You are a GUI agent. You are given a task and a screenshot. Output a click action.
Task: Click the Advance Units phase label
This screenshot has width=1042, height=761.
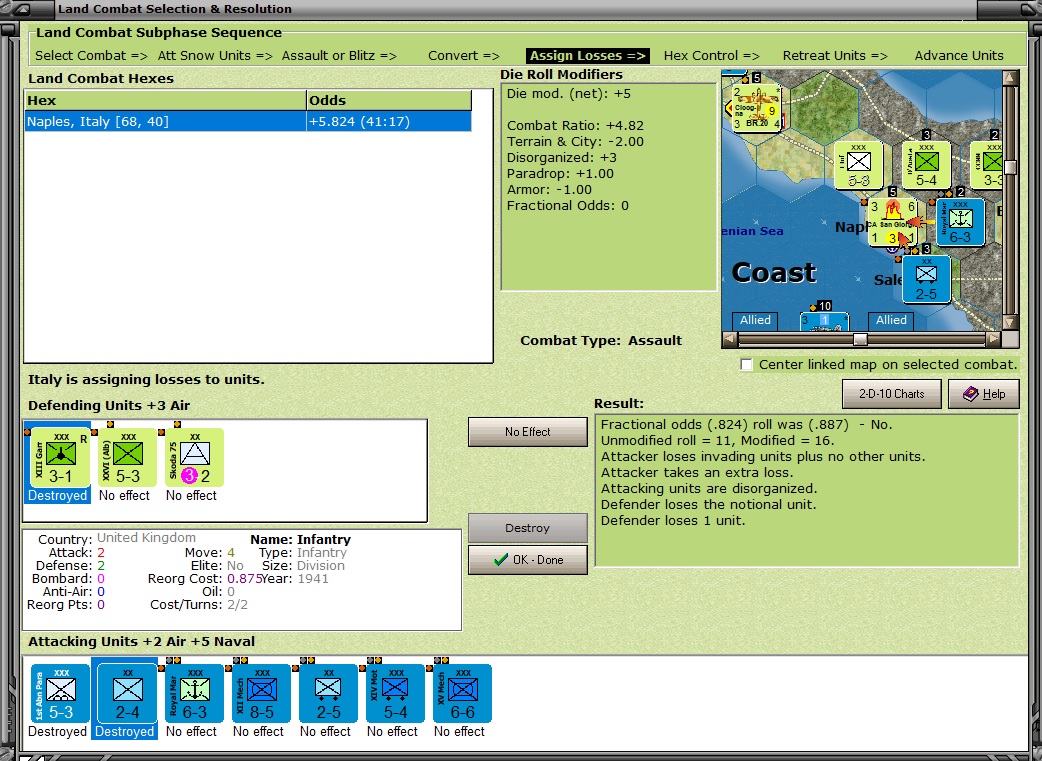coord(959,56)
